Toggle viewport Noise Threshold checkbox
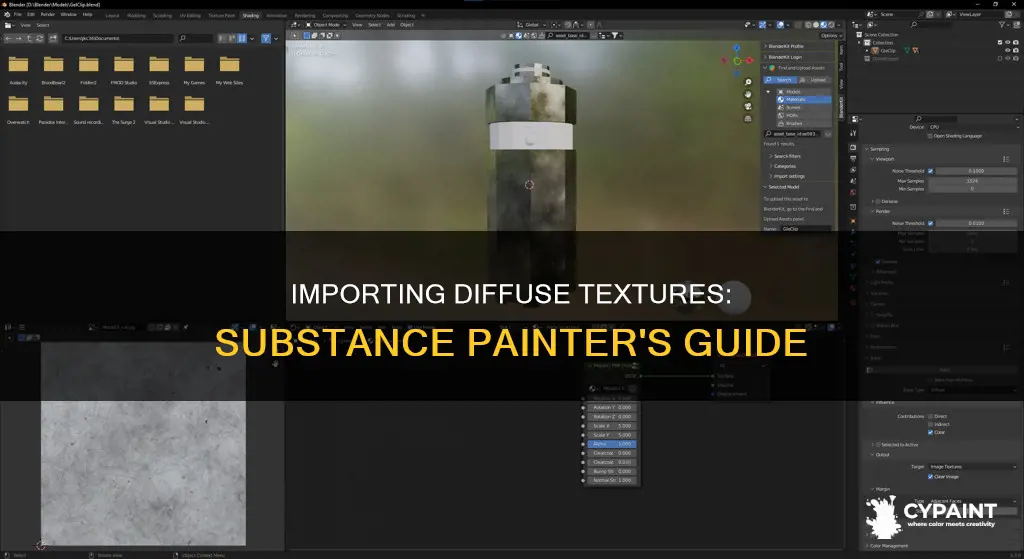 tap(931, 171)
